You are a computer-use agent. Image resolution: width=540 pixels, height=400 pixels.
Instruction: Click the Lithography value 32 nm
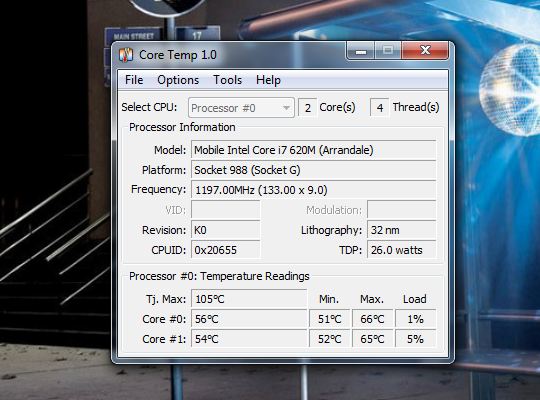[402, 230]
